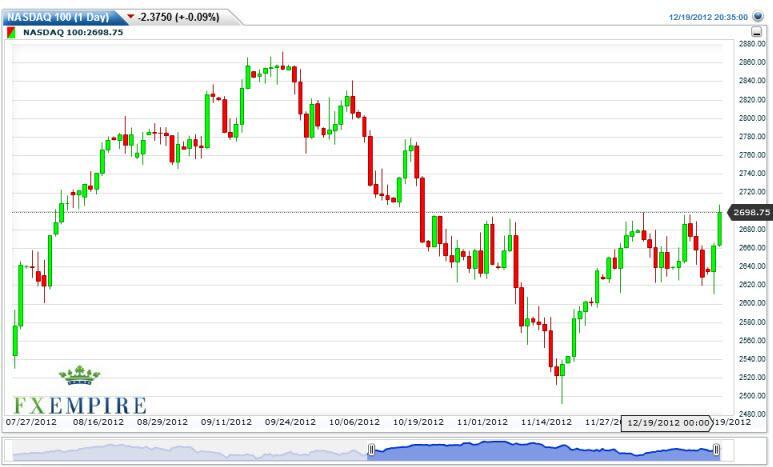
Task: Click the 11/14/2012 date axis label
Action: tap(546, 422)
